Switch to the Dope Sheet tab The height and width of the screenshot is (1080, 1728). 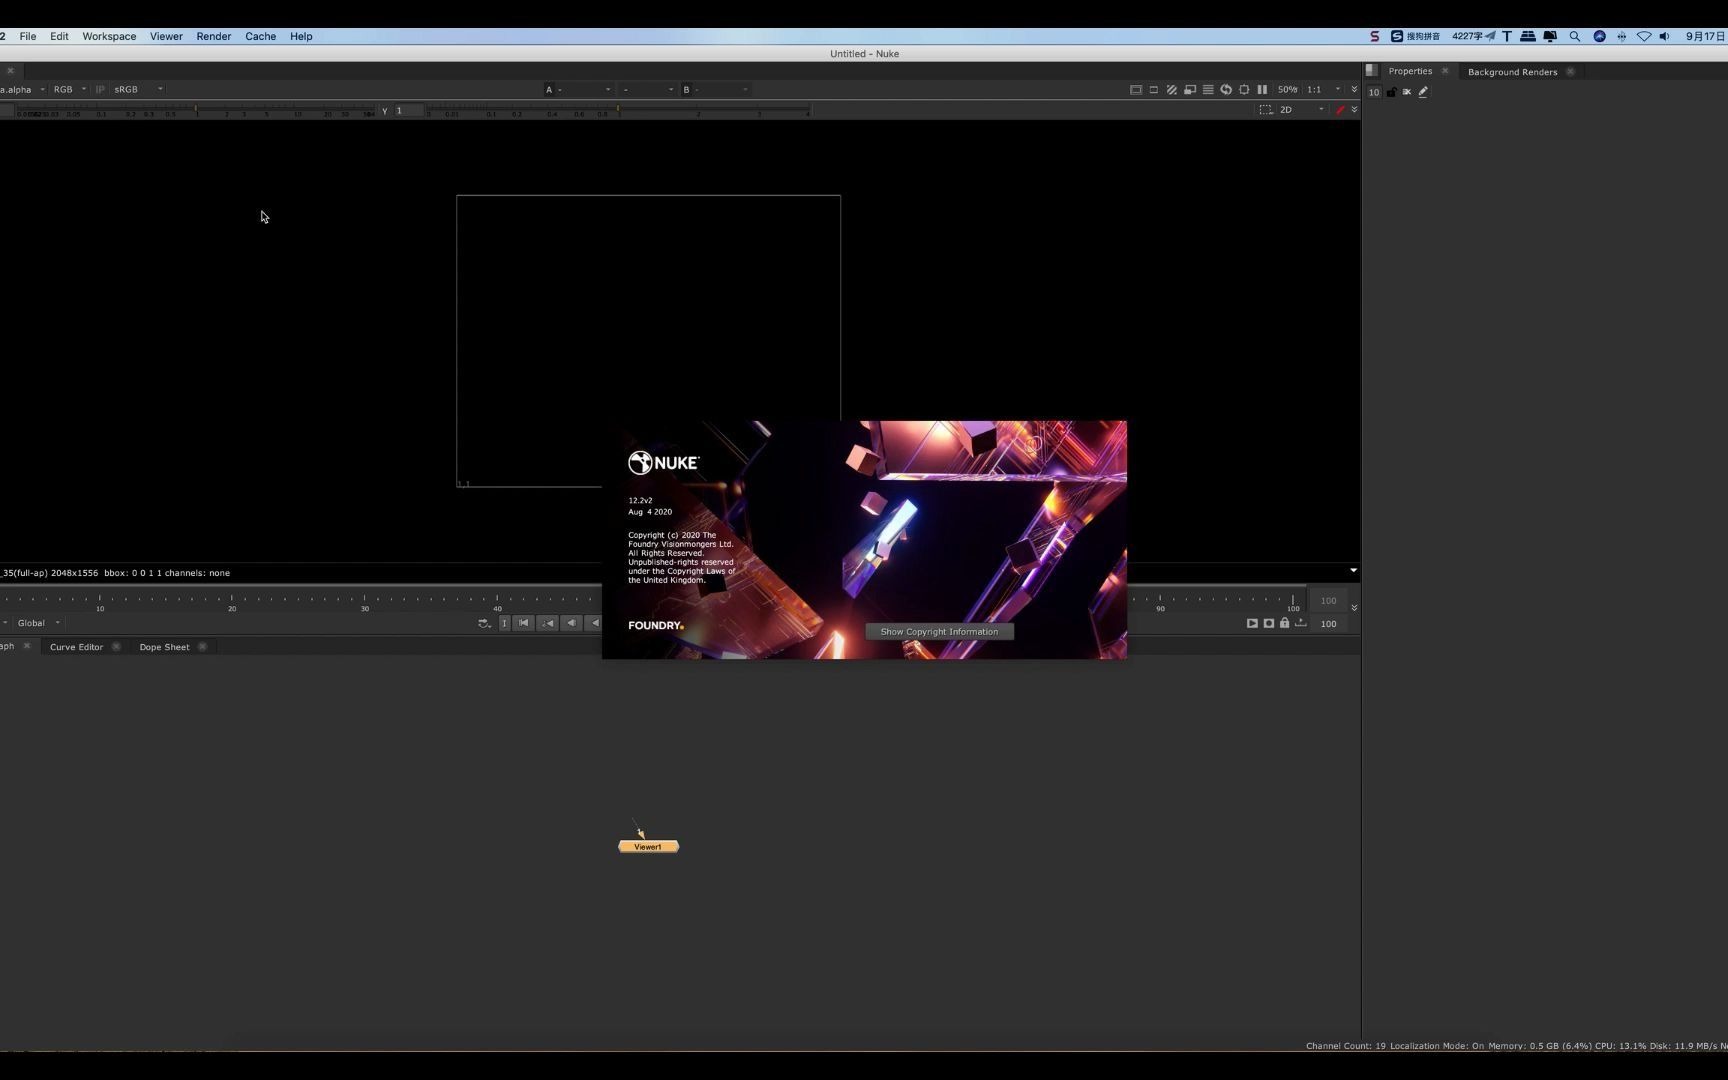click(x=164, y=647)
